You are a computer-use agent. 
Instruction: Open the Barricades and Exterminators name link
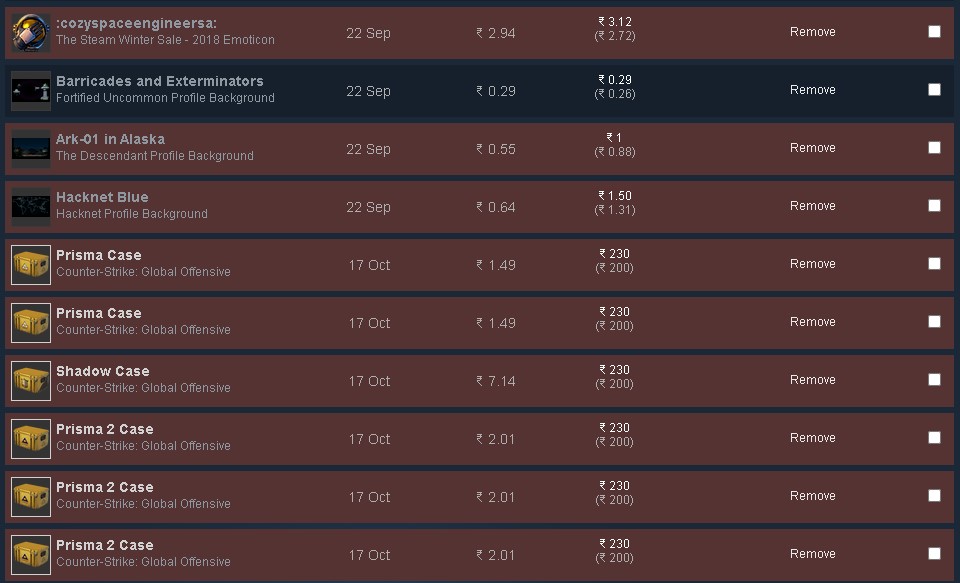click(159, 81)
